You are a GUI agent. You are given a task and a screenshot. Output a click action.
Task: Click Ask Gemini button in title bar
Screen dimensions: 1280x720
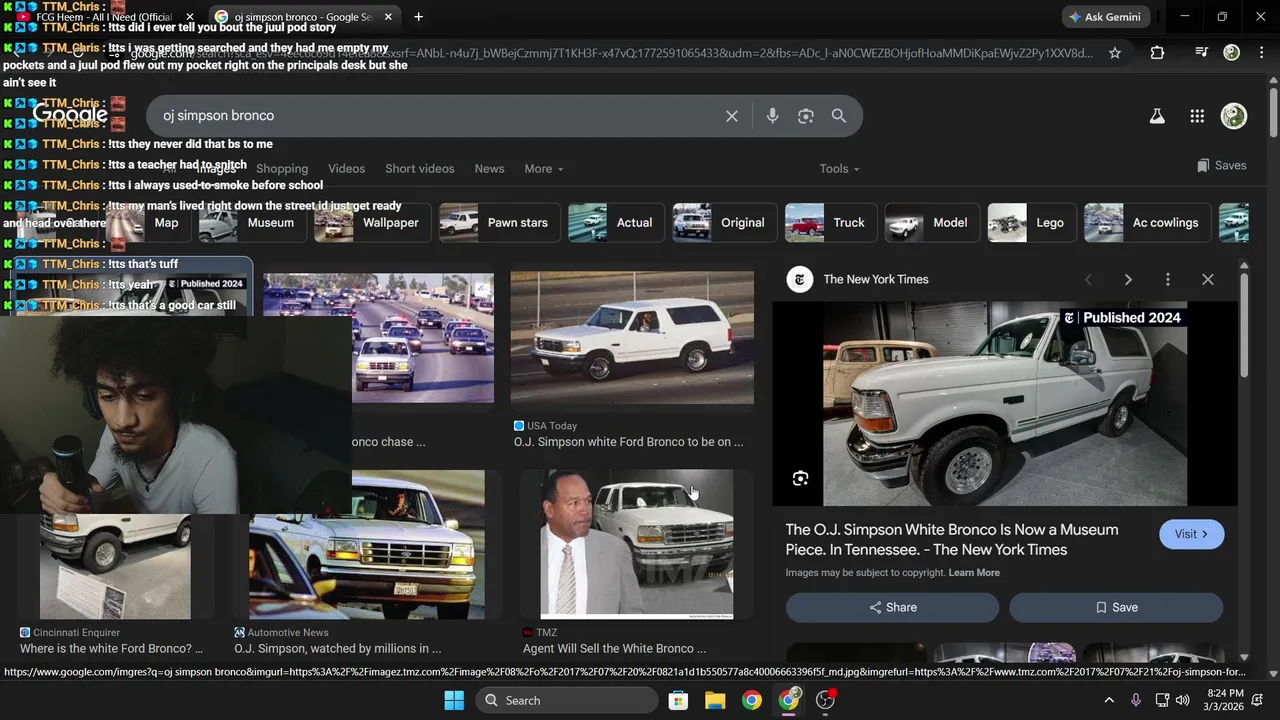(x=1105, y=17)
